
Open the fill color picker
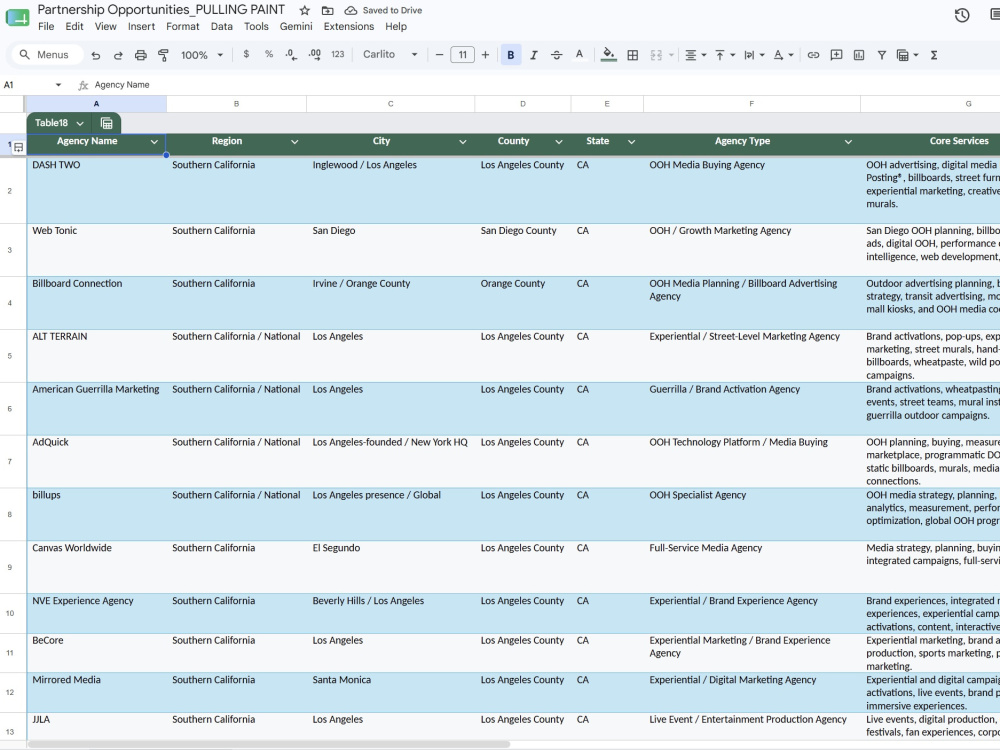pyautogui.click(x=608, y=55)
